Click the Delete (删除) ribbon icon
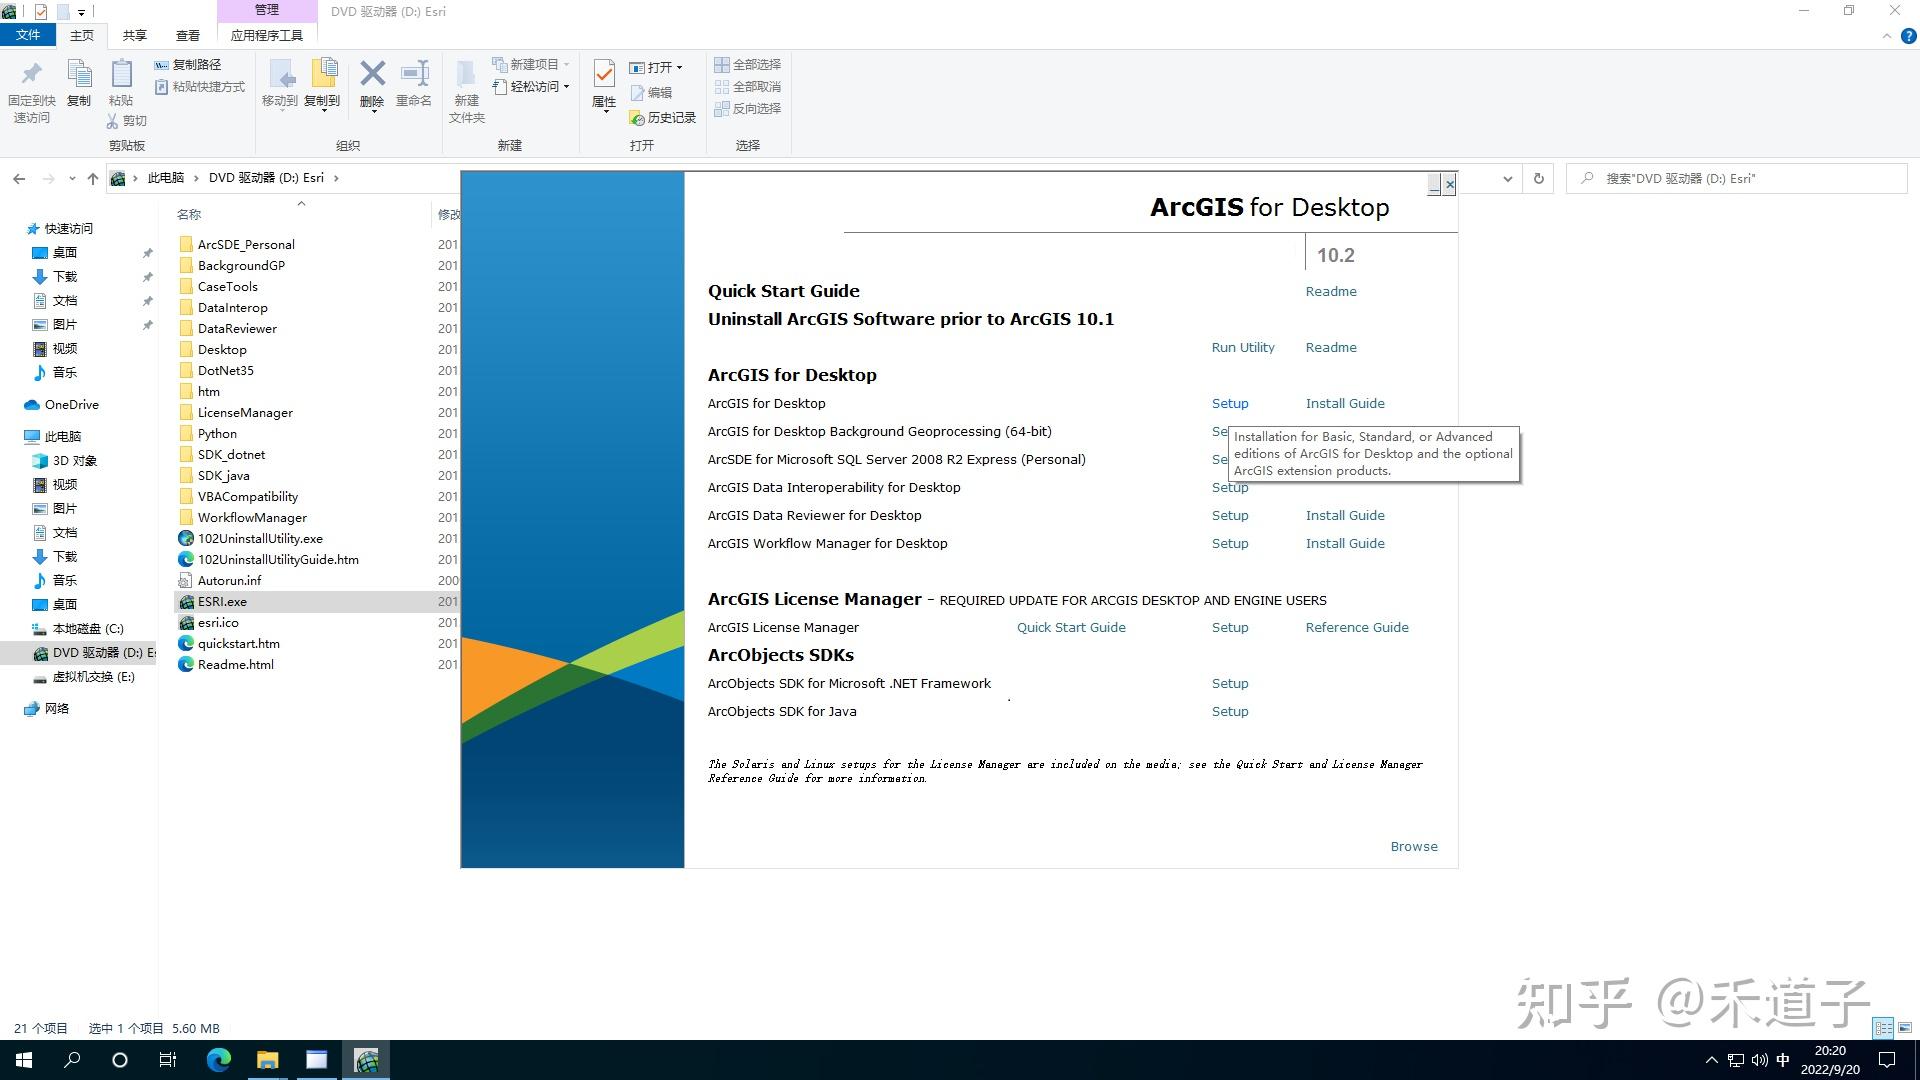 tap(372, 80)
